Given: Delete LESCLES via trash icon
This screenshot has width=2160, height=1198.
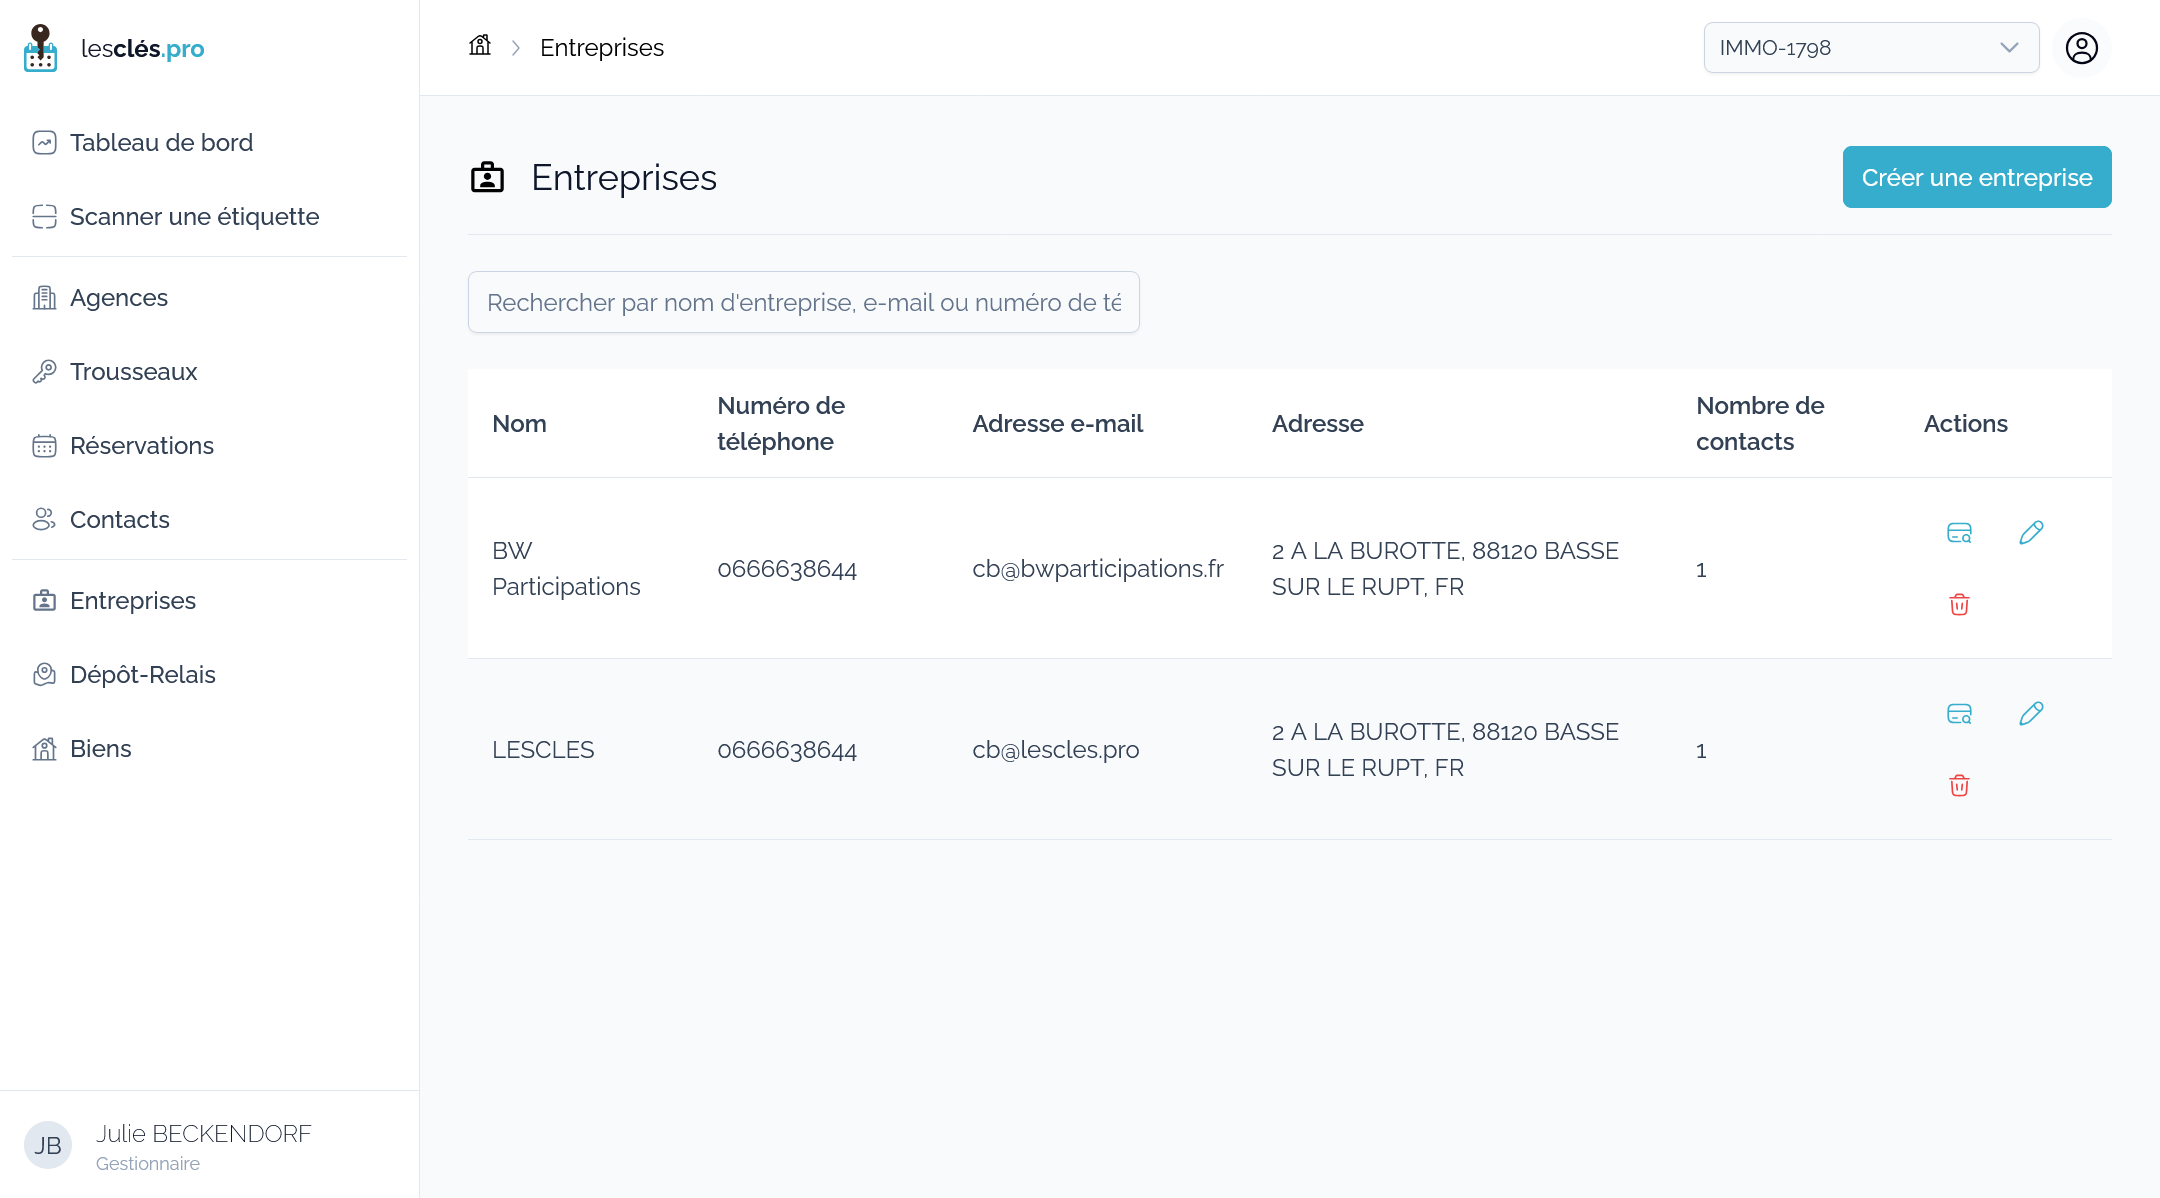Looking at the screenshot, I should point(1959,785).
